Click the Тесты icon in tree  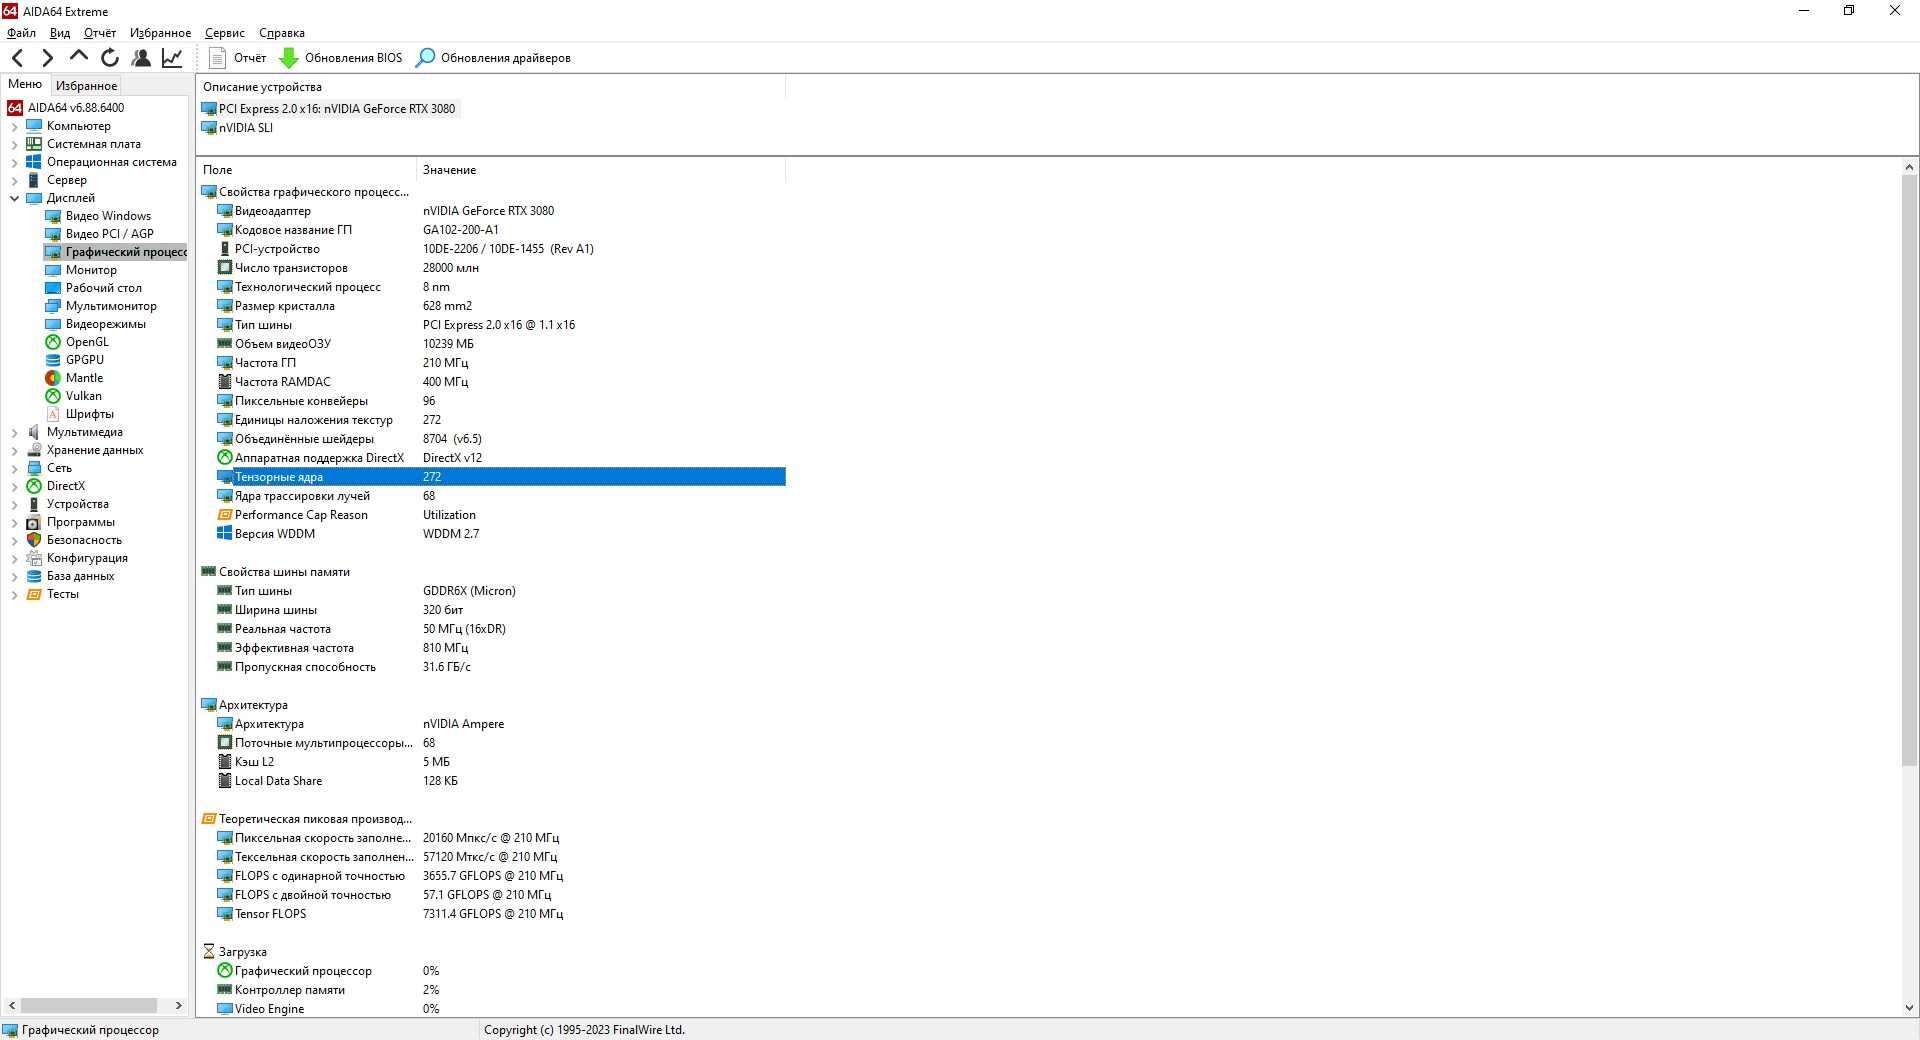[34, 594]
